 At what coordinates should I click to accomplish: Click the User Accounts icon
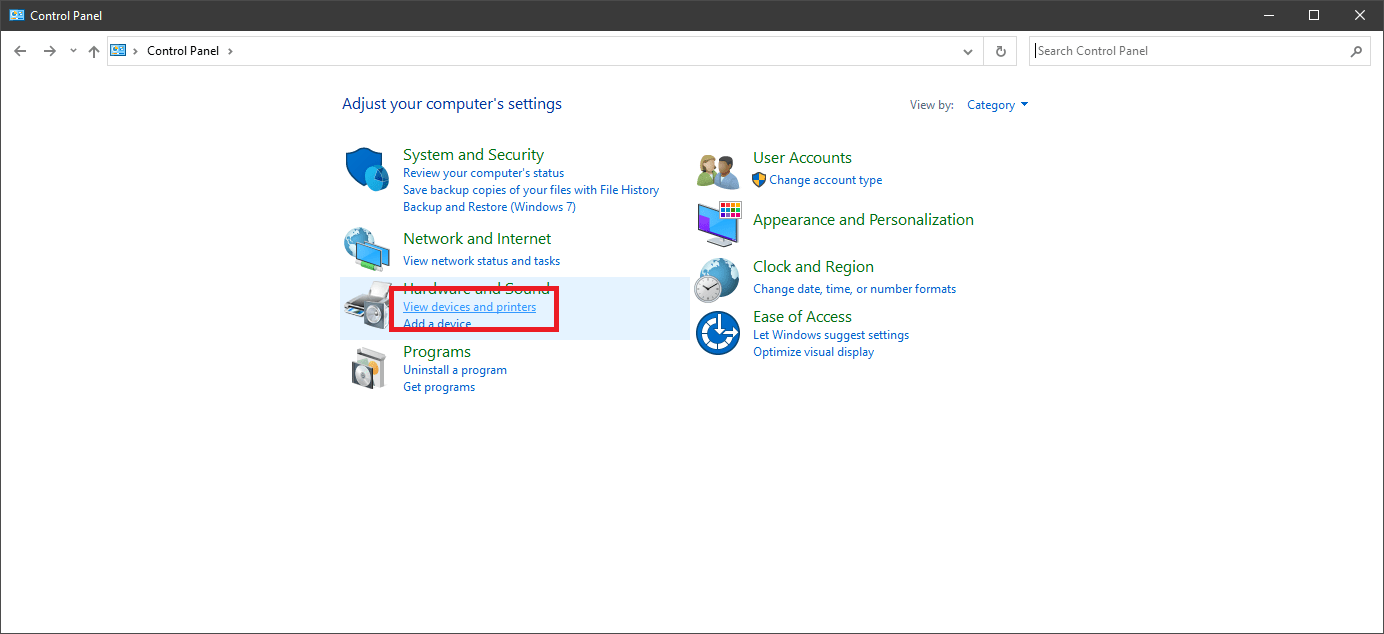coord(717,169)
